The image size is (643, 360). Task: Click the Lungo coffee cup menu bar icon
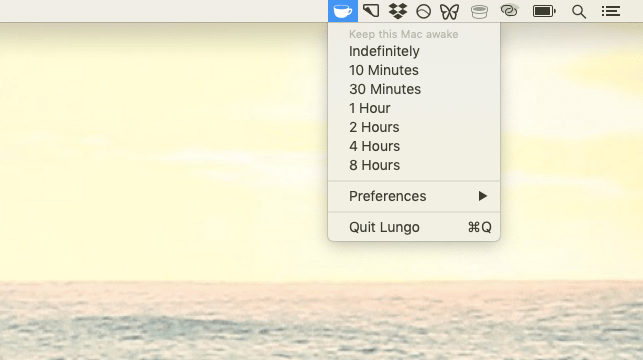pyautogui.click(x=343, y=11)
